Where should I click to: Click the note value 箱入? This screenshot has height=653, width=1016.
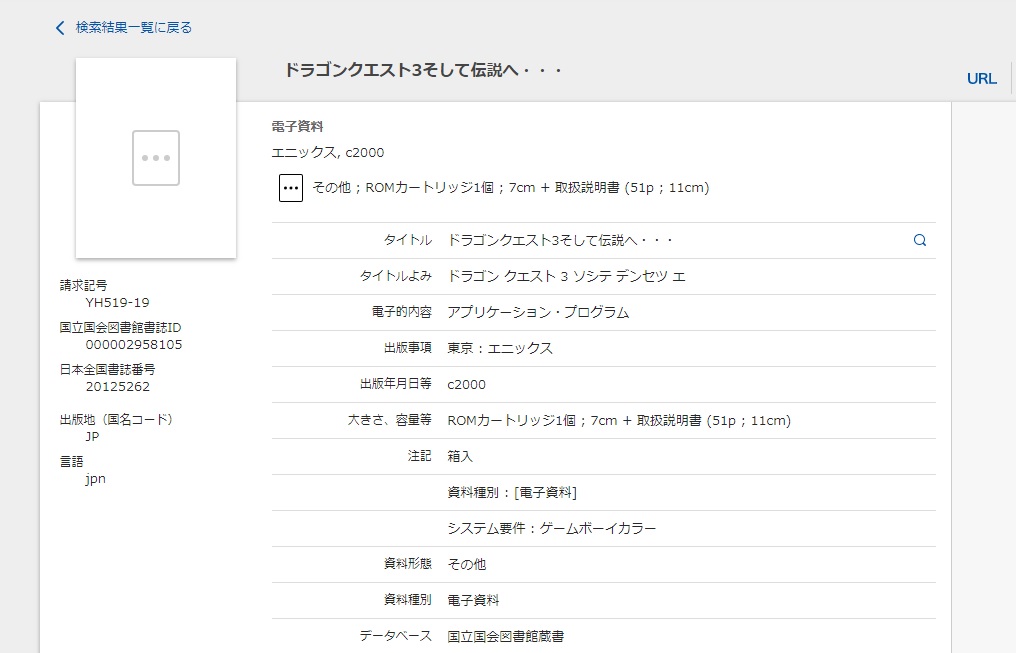[460, 457]
